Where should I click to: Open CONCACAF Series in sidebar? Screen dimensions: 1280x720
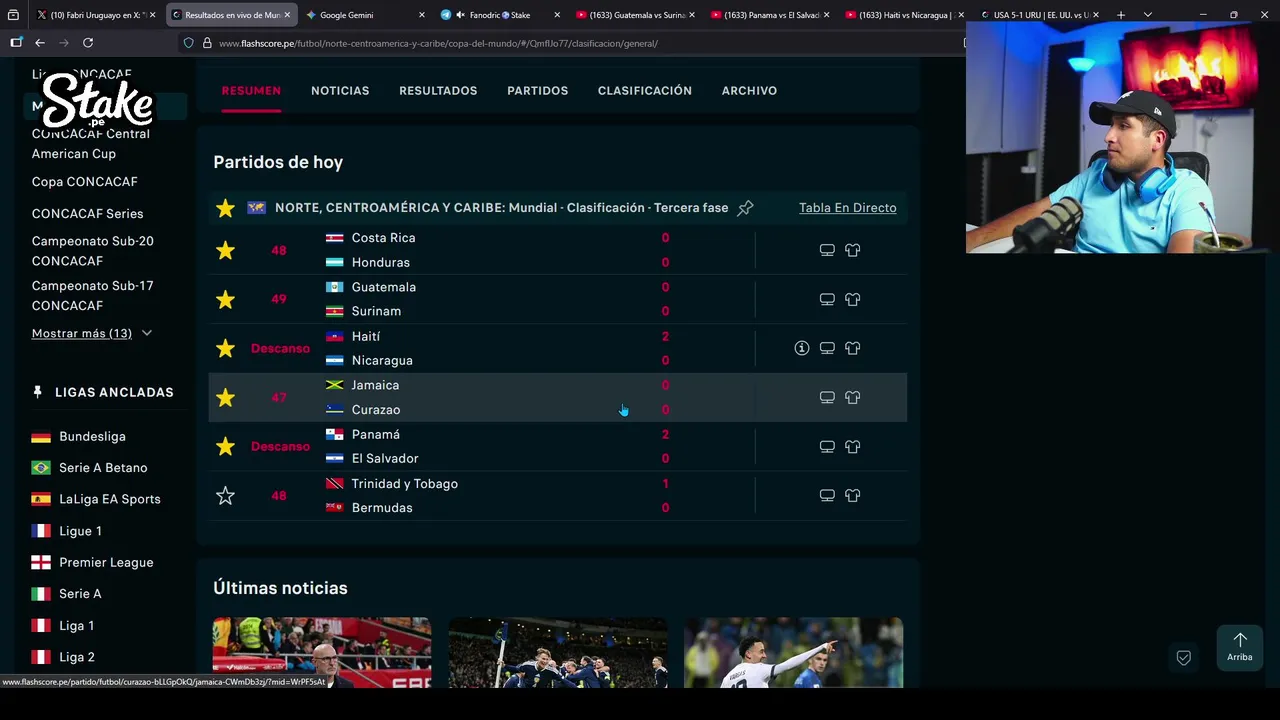pyautogui.click(x=87, y=214)
